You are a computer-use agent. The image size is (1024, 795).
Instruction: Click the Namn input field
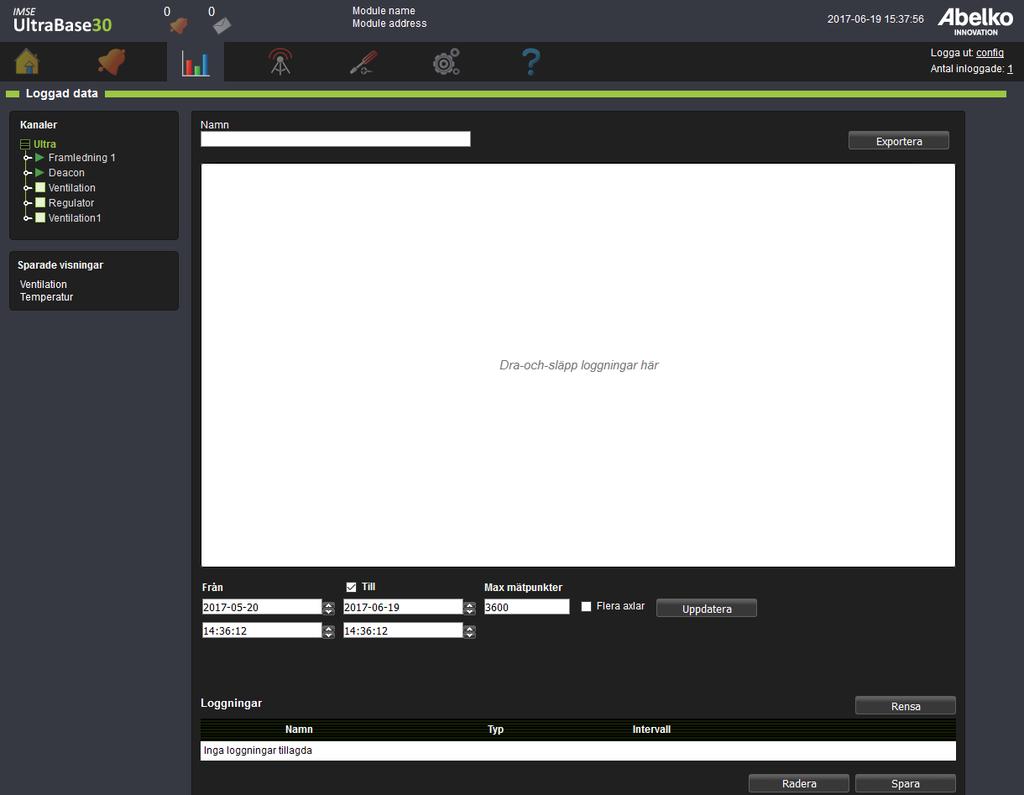[335, 138]
